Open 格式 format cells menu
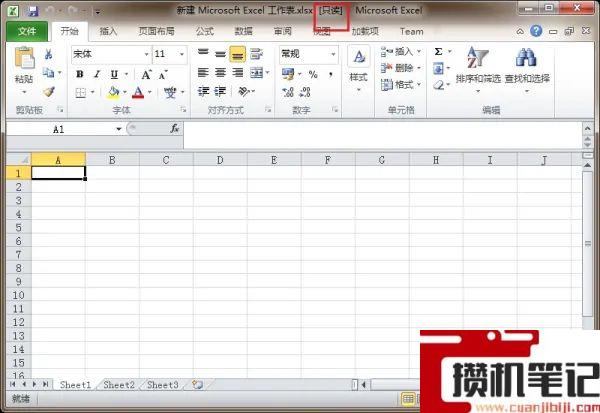 click(400, 85)
